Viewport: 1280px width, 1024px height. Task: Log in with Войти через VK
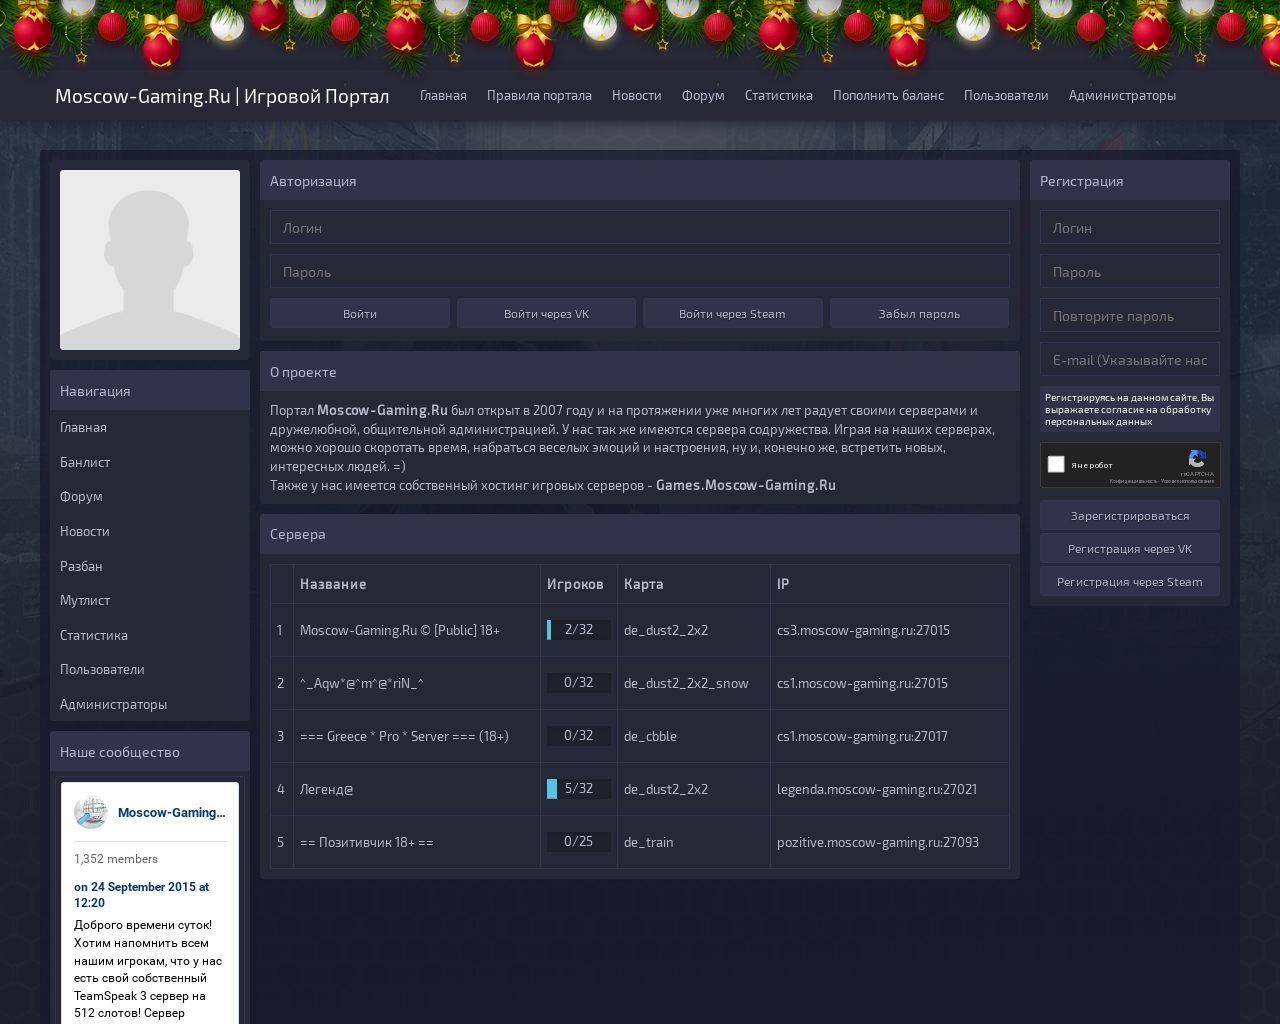(546, 313)
